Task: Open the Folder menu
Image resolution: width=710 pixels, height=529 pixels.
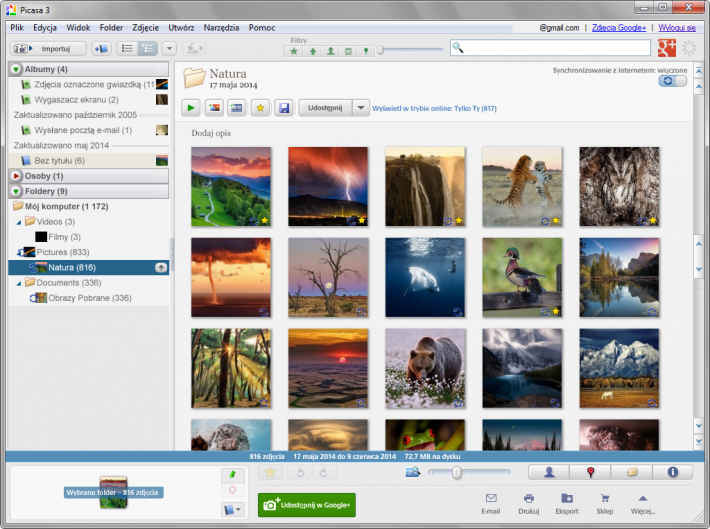Action: point(111,28)
